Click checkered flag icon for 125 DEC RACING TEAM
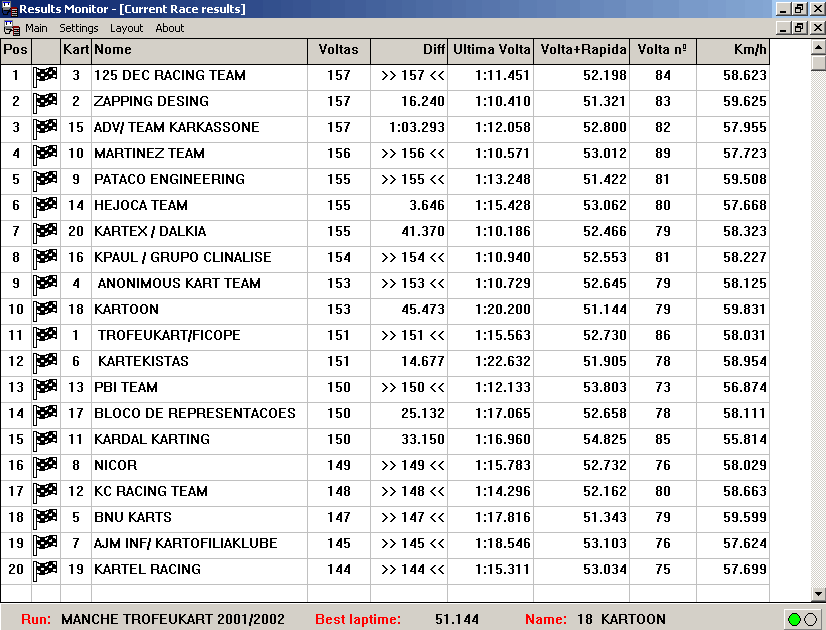Image resolution: width=826 pixels, height=630 pixels. click(x=46, y=76)
